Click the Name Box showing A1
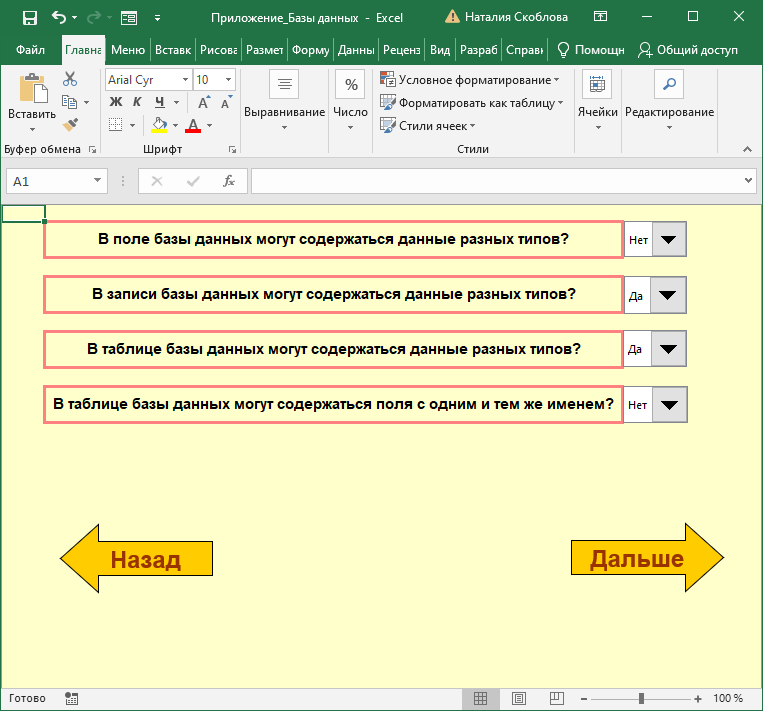This screenshot has width=763, height=711. point(48,181)
